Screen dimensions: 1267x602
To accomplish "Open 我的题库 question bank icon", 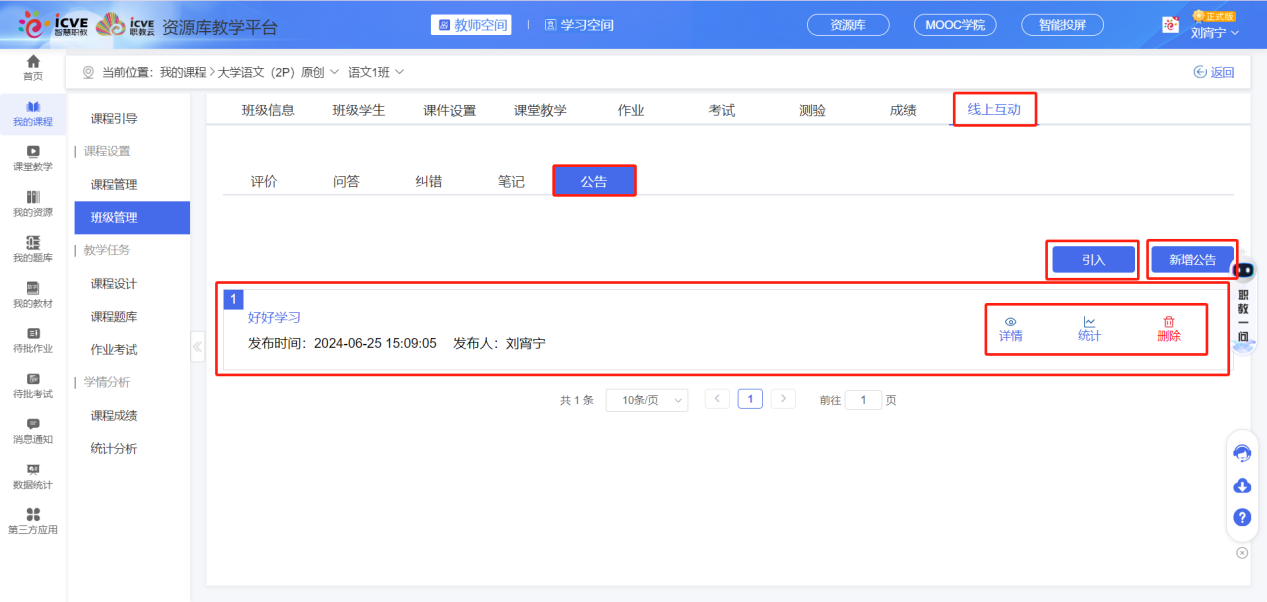I will [33, 247].
